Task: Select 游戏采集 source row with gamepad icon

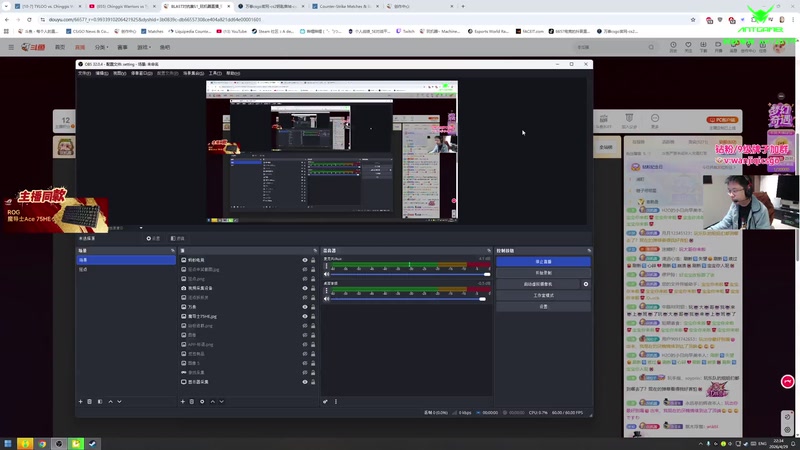Action: pos(247,372)
